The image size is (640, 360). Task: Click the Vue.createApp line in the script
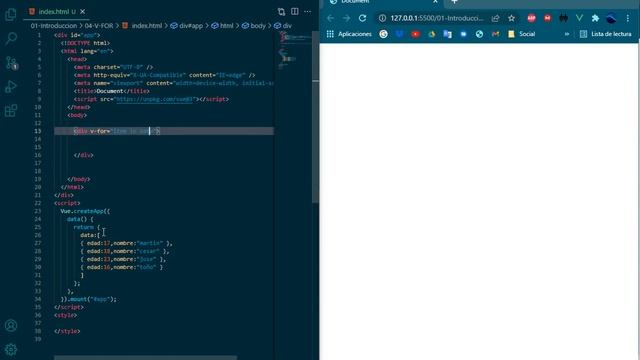point(85,211)
